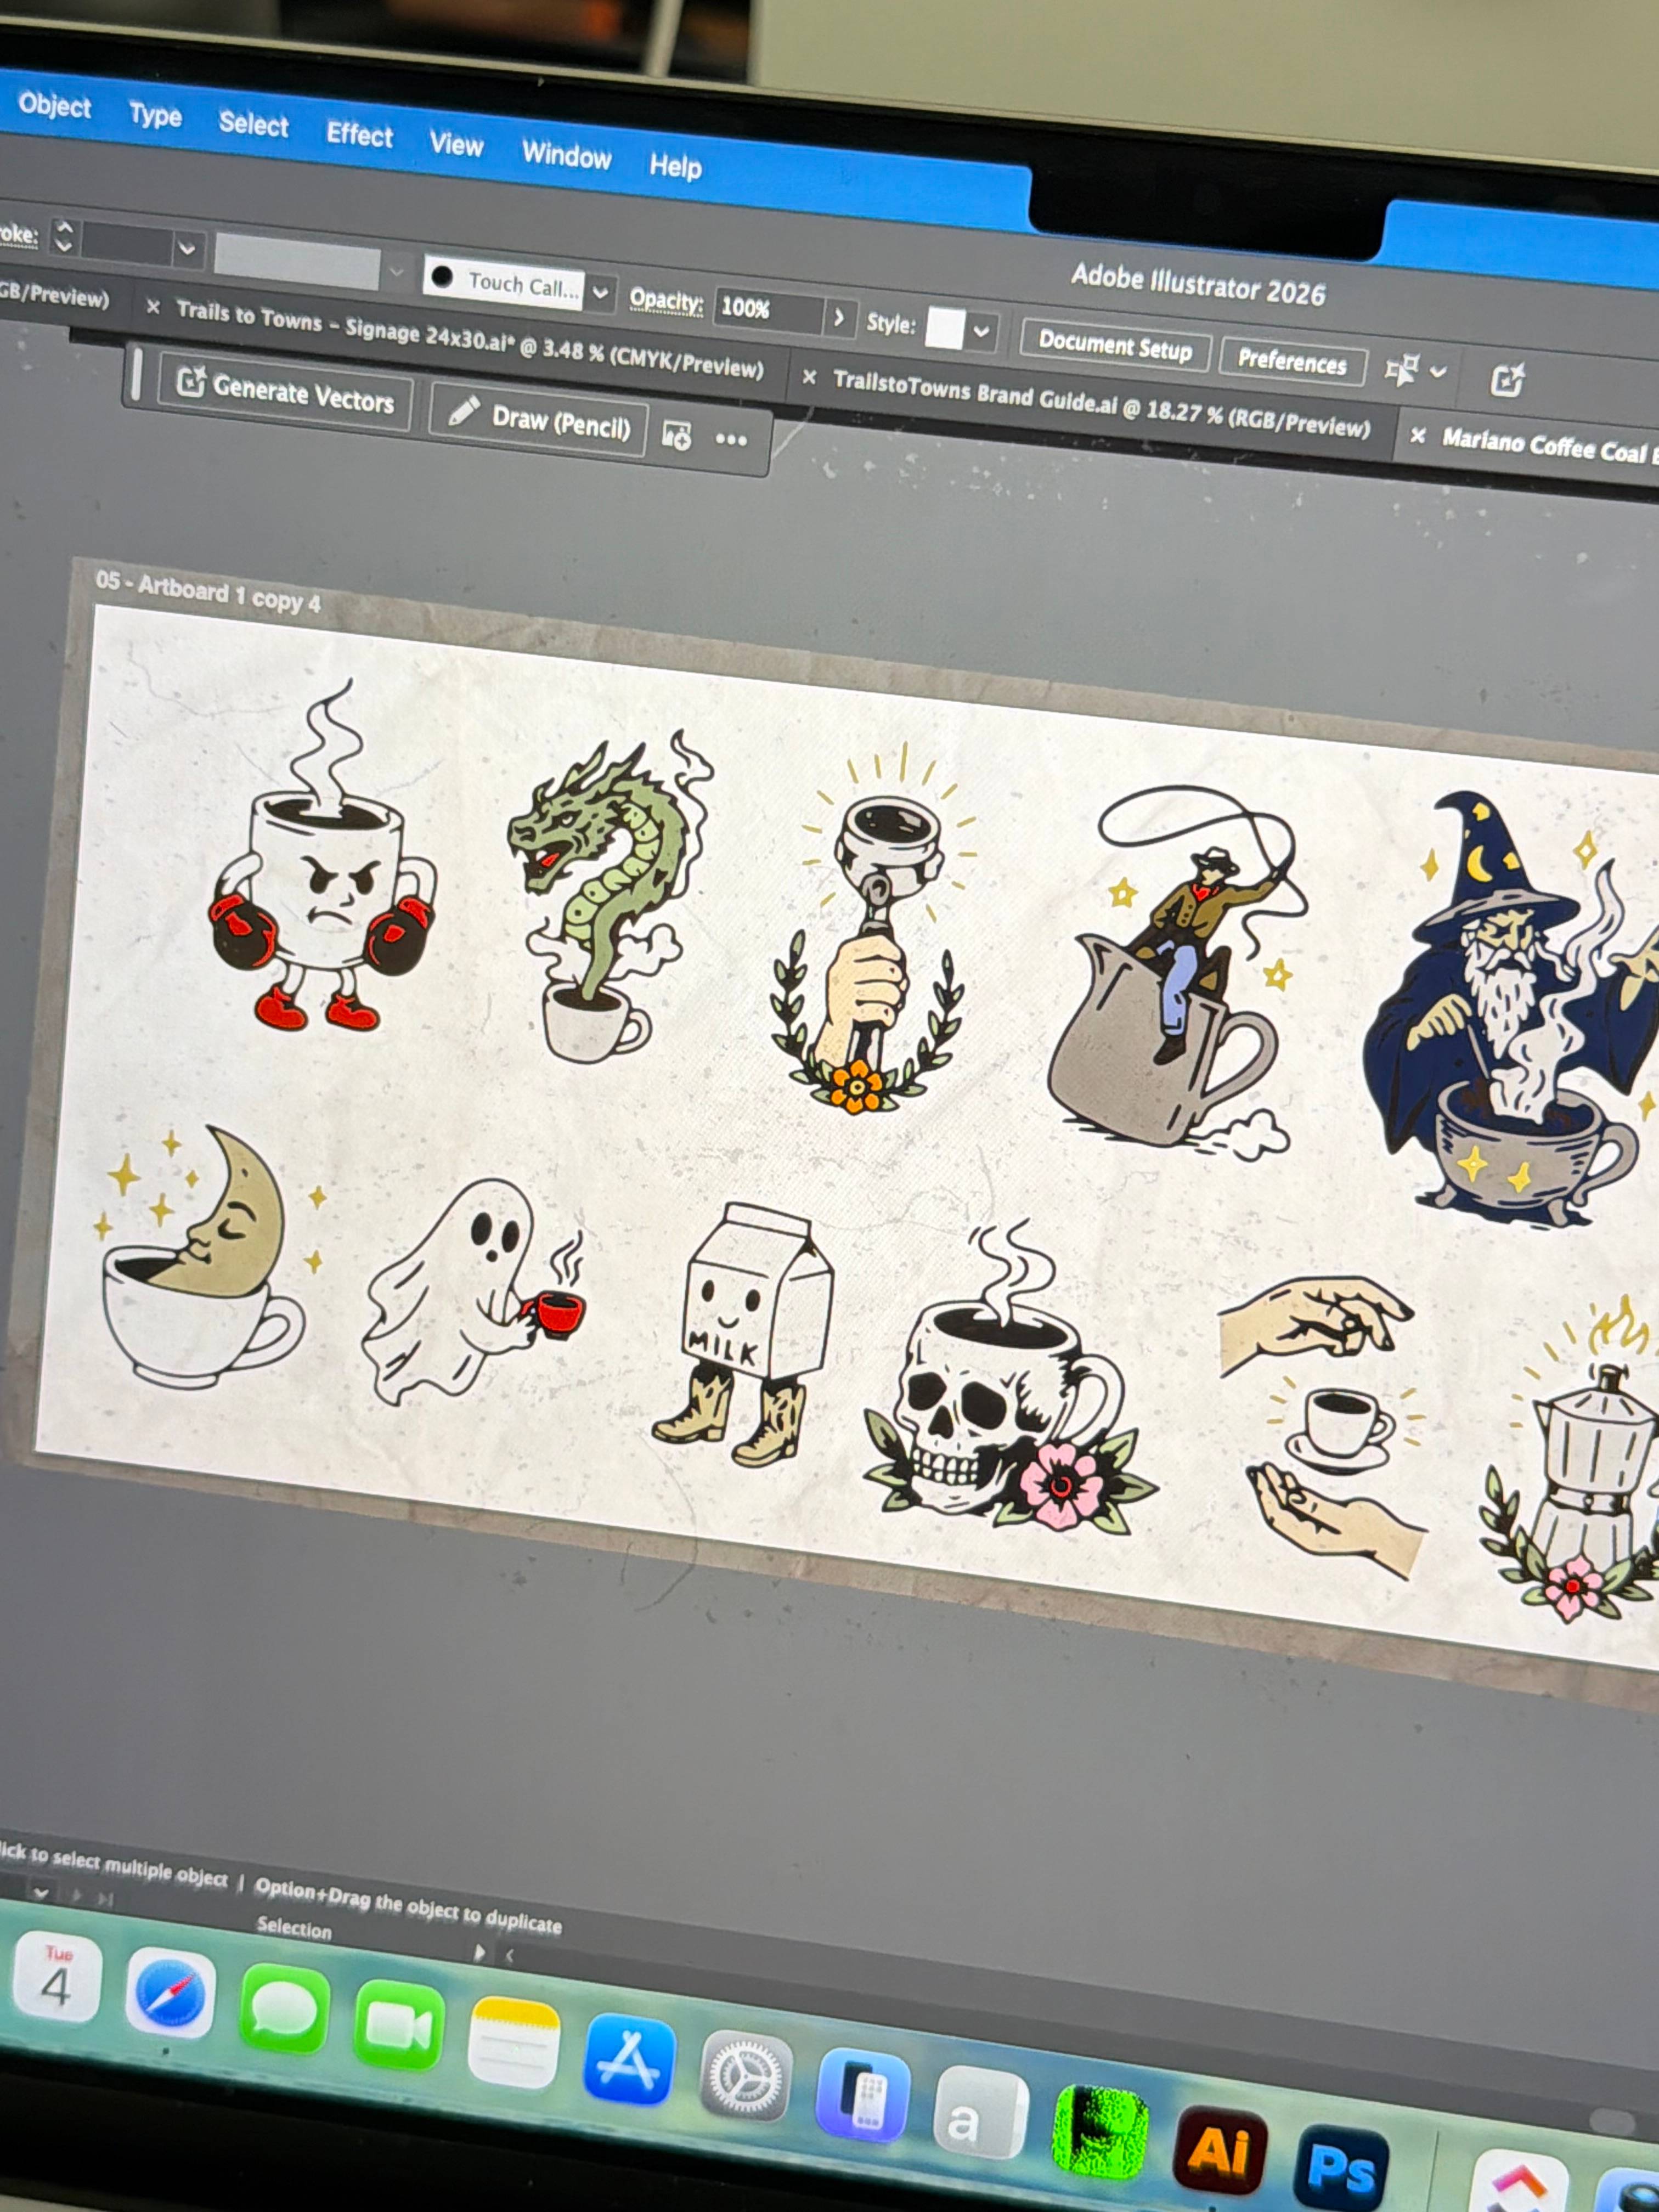1659x2212 pixels.
Task: Open the artboard navigation dropdown chevron
Action: click(41, 1893)
